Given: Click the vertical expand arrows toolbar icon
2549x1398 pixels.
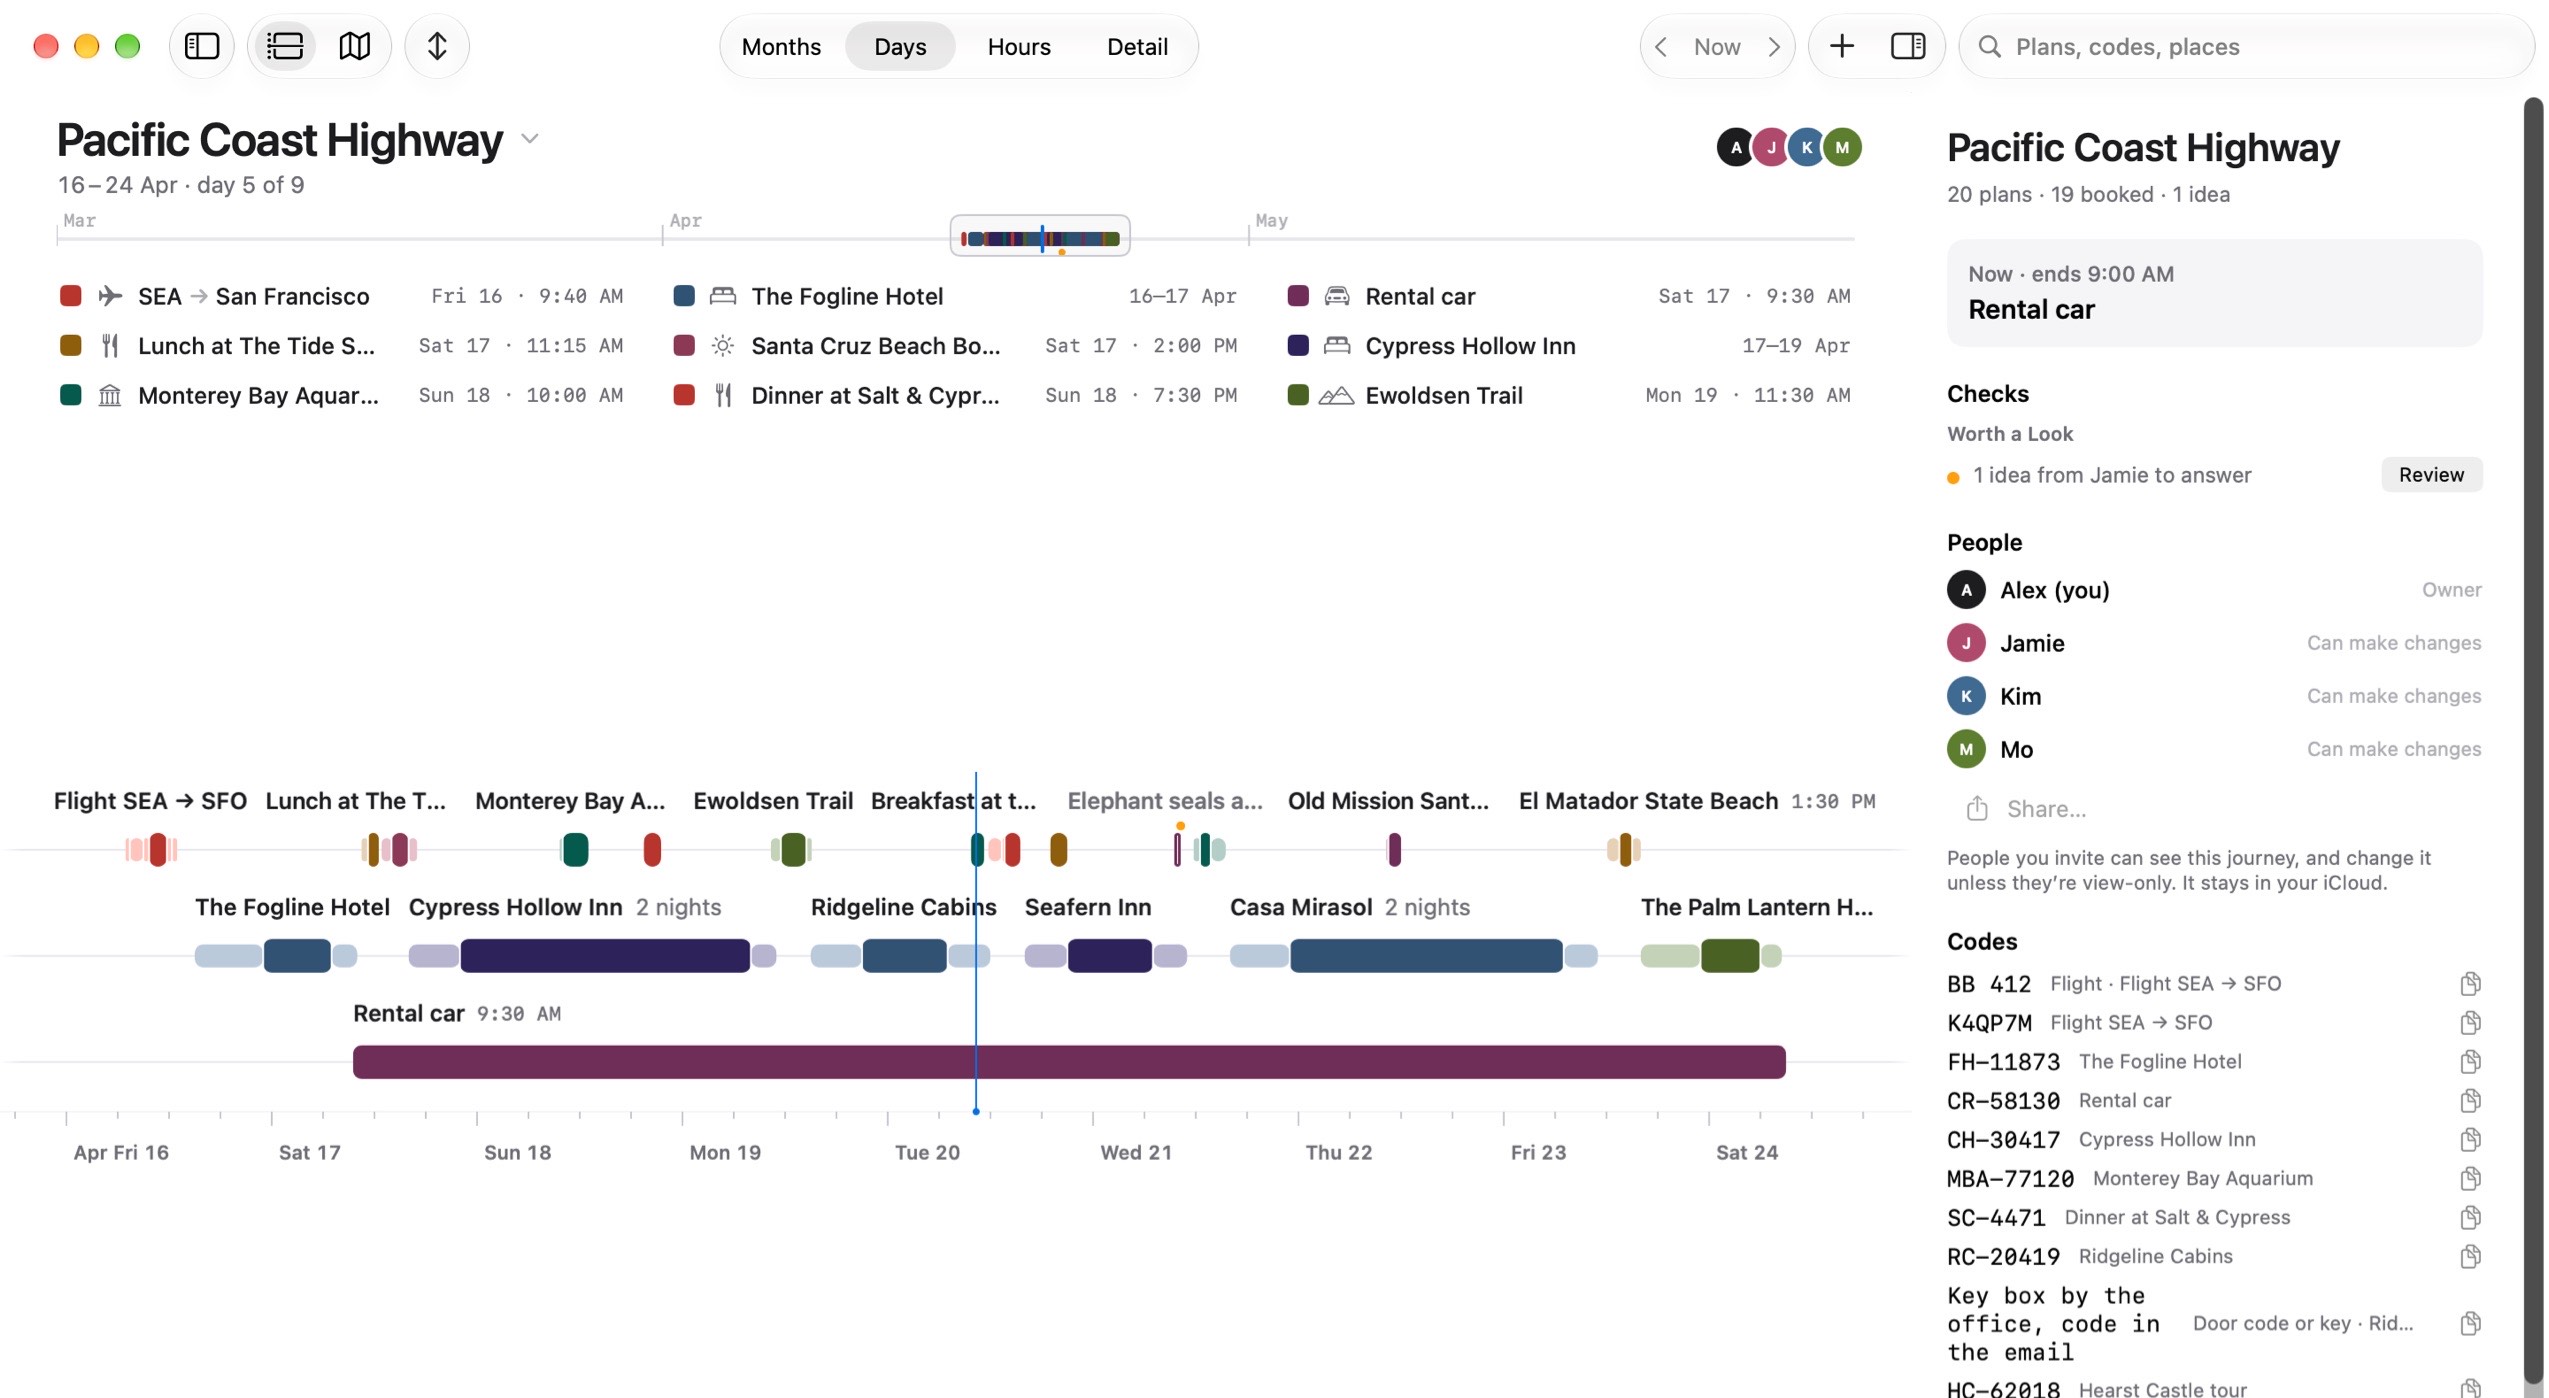Looking at the screenshot, I should tap(437, 46).
